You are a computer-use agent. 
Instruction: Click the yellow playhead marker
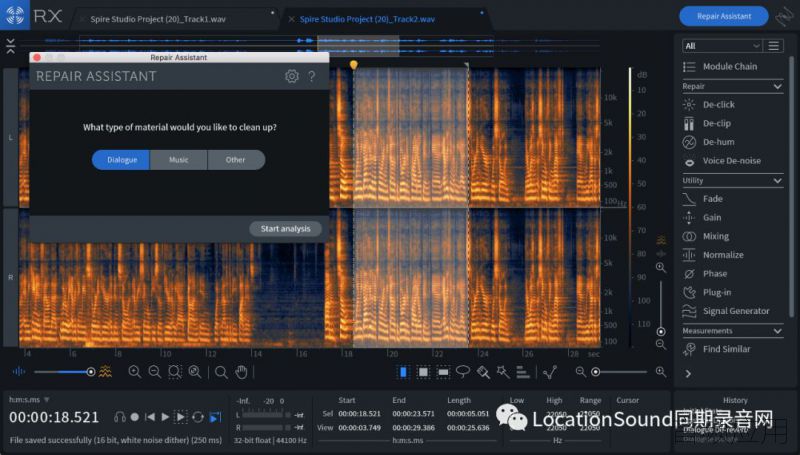tap(354, 64)
